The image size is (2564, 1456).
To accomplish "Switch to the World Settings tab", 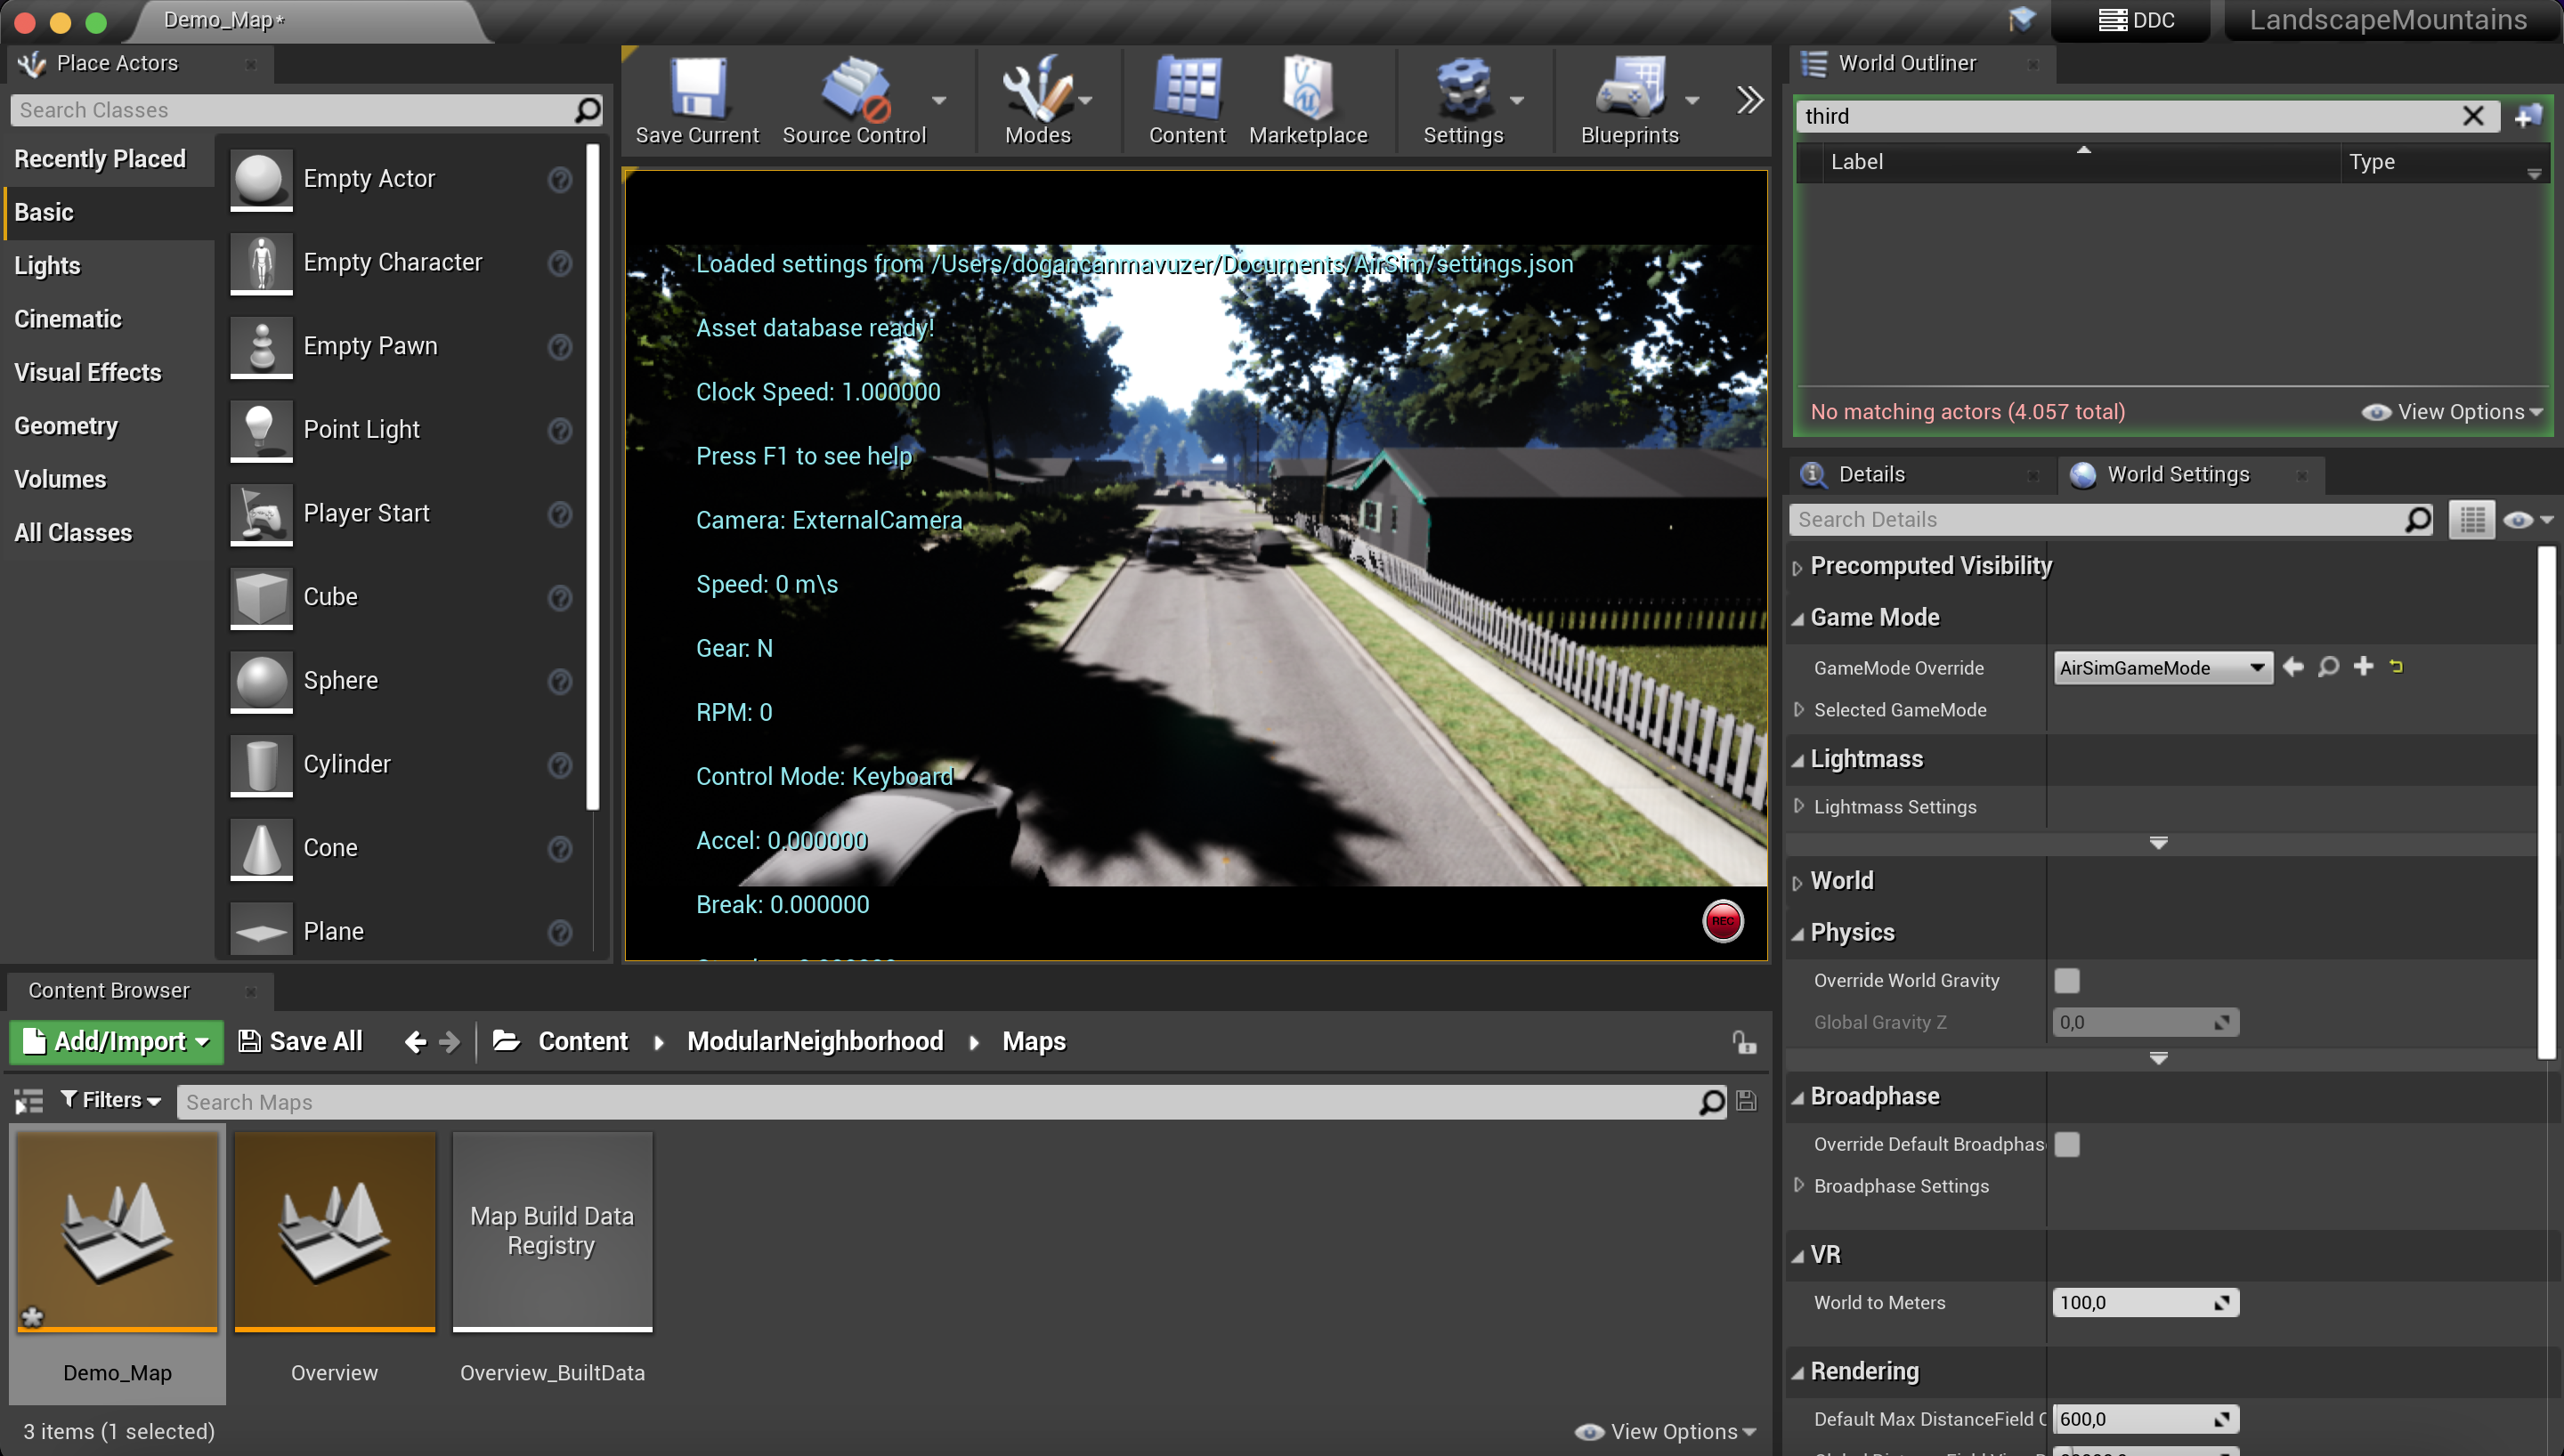I will 2177,475.
